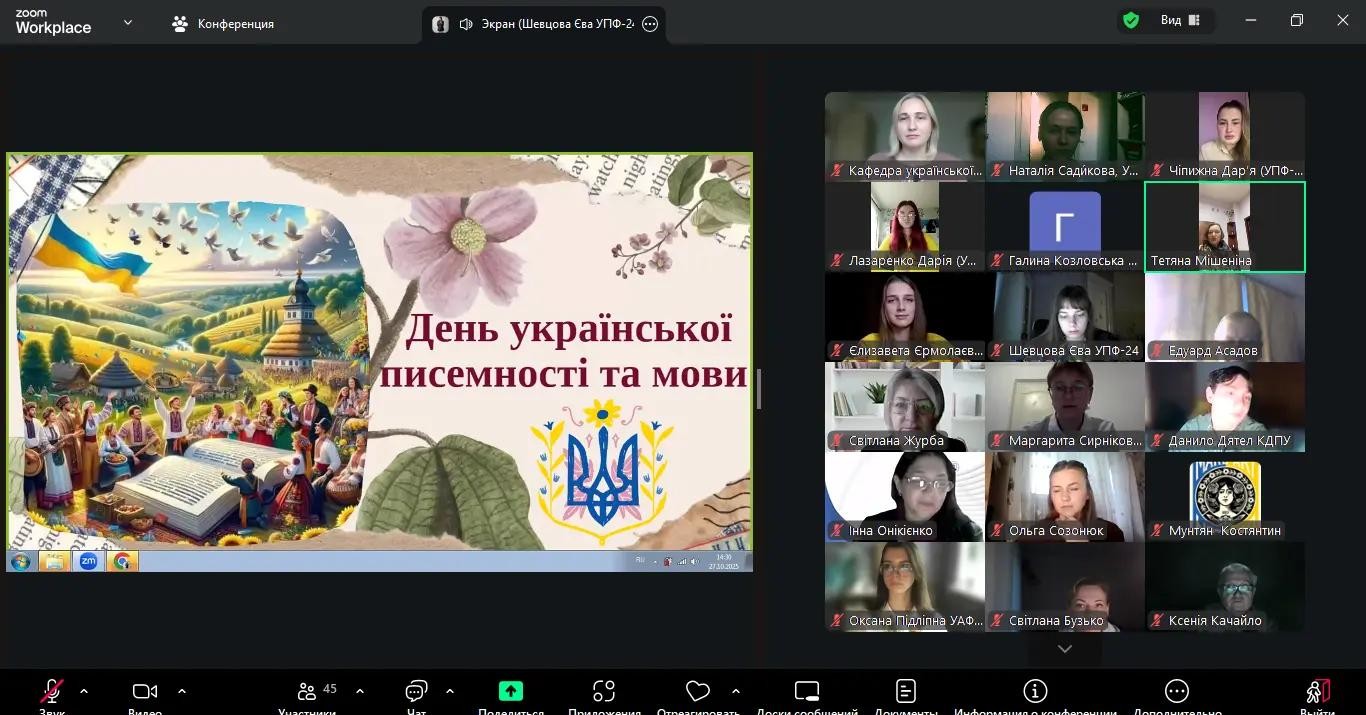Start your camera via Видео
1366x715 pixels.
pyautogui.click(x=144, y=692)
